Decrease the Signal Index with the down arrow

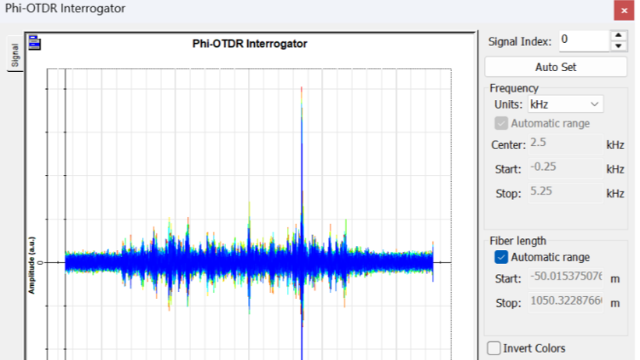click(618, 46)
